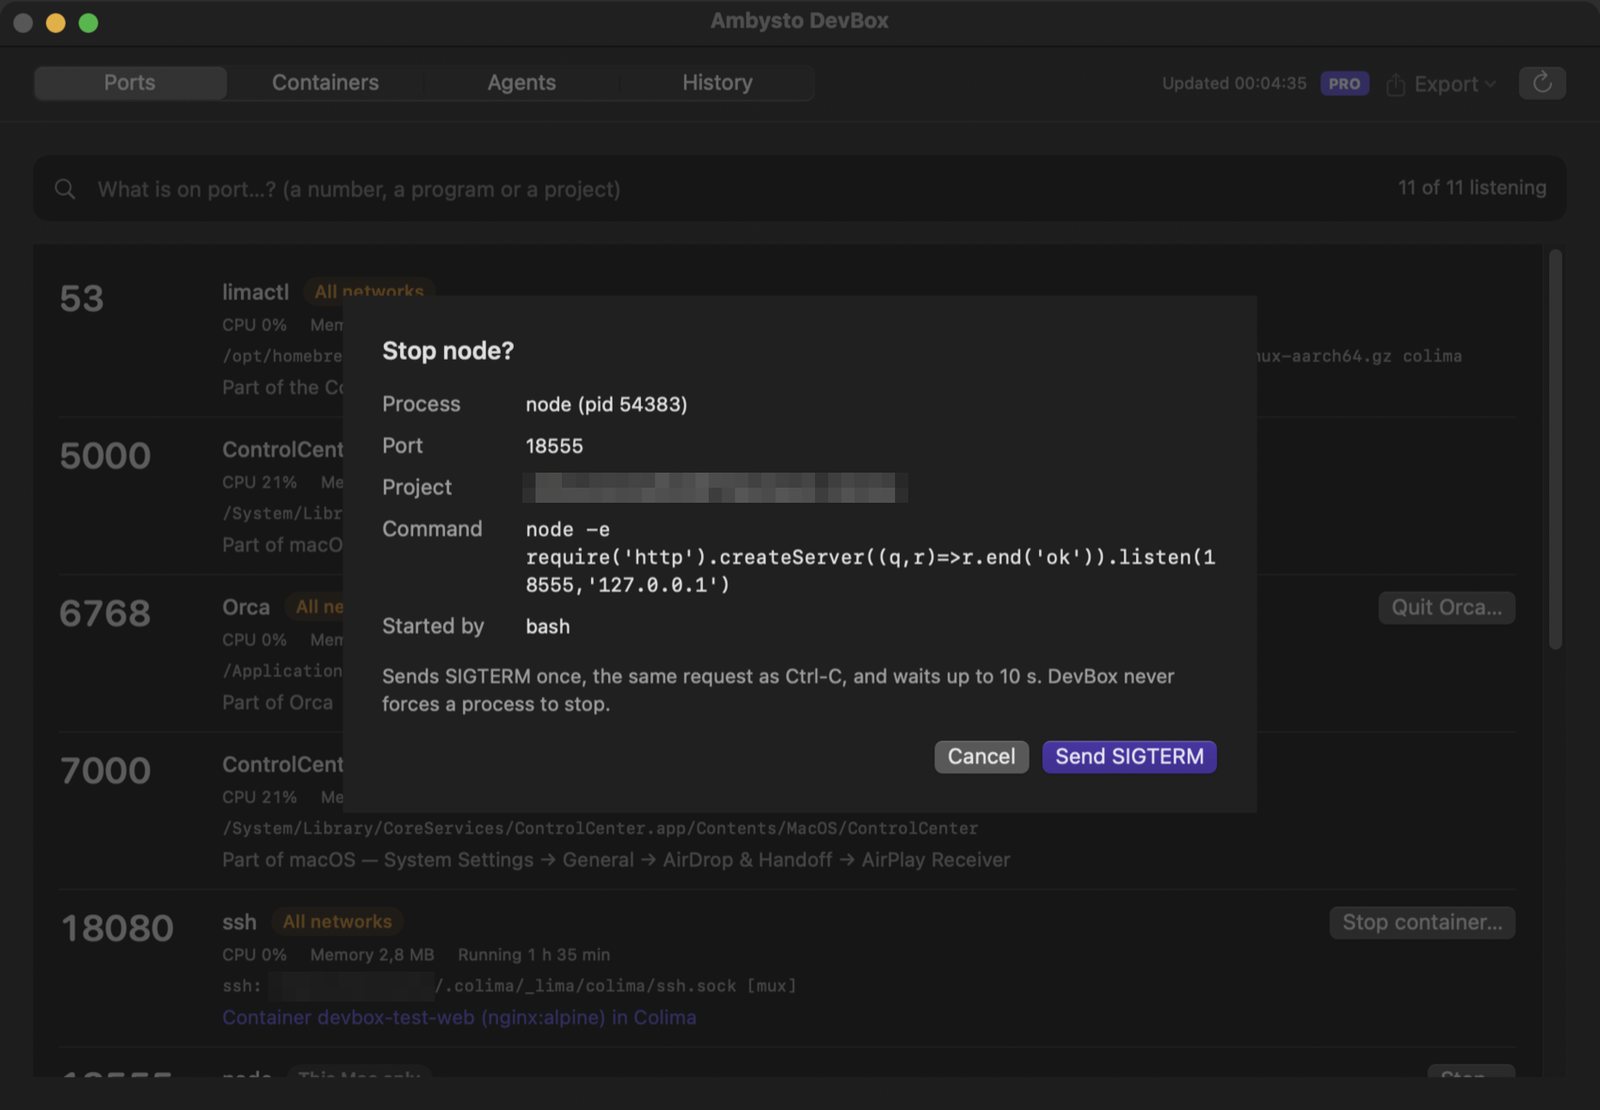Click the 'bash' Started by value
Viewport: 1600px width, 1110px height.
point(548,627)
